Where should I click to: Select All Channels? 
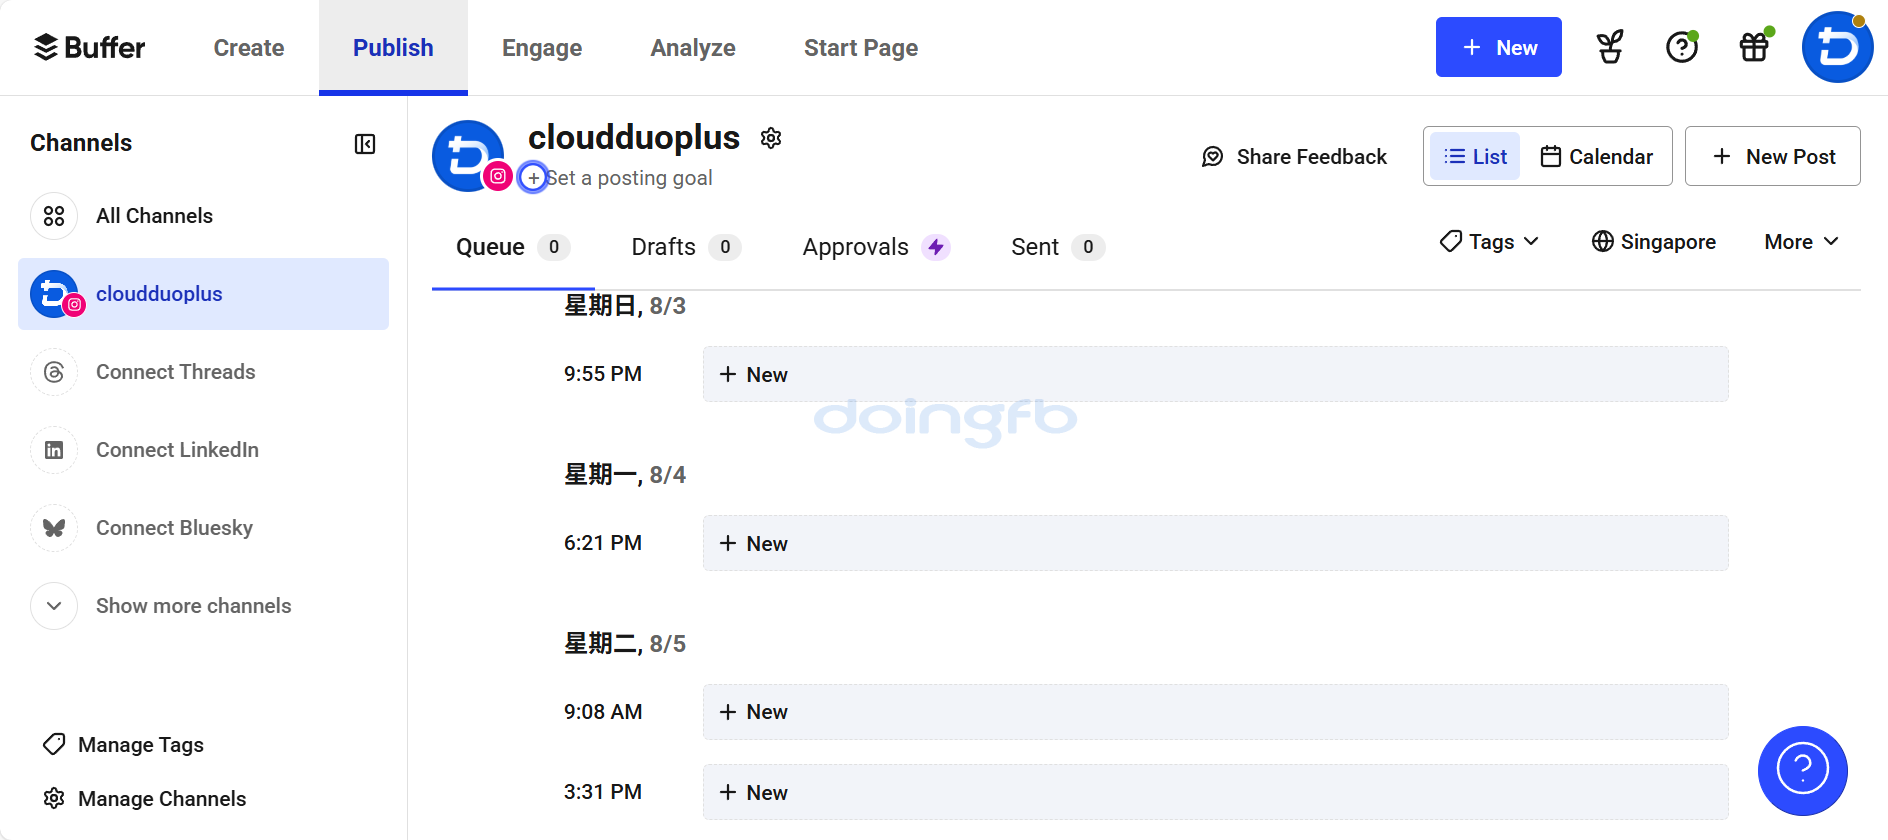point(203,216)
